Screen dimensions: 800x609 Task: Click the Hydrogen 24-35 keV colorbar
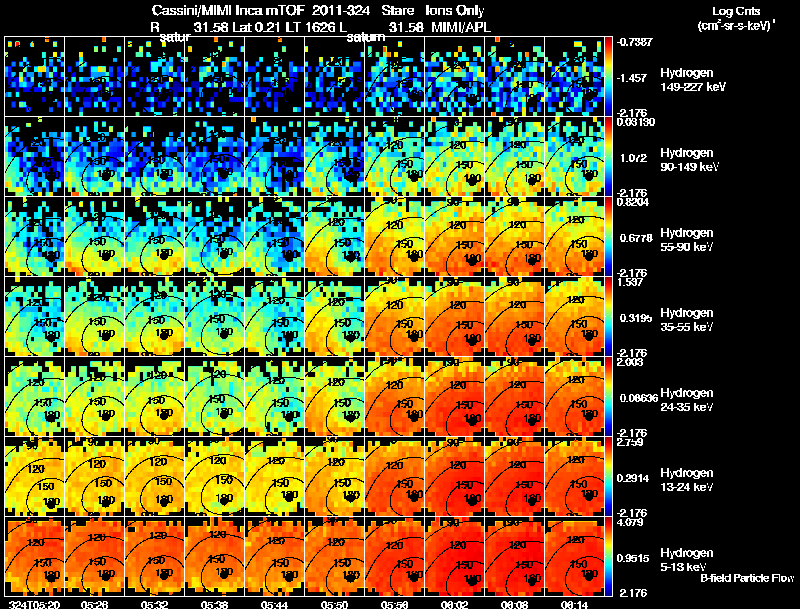point(608,396)
